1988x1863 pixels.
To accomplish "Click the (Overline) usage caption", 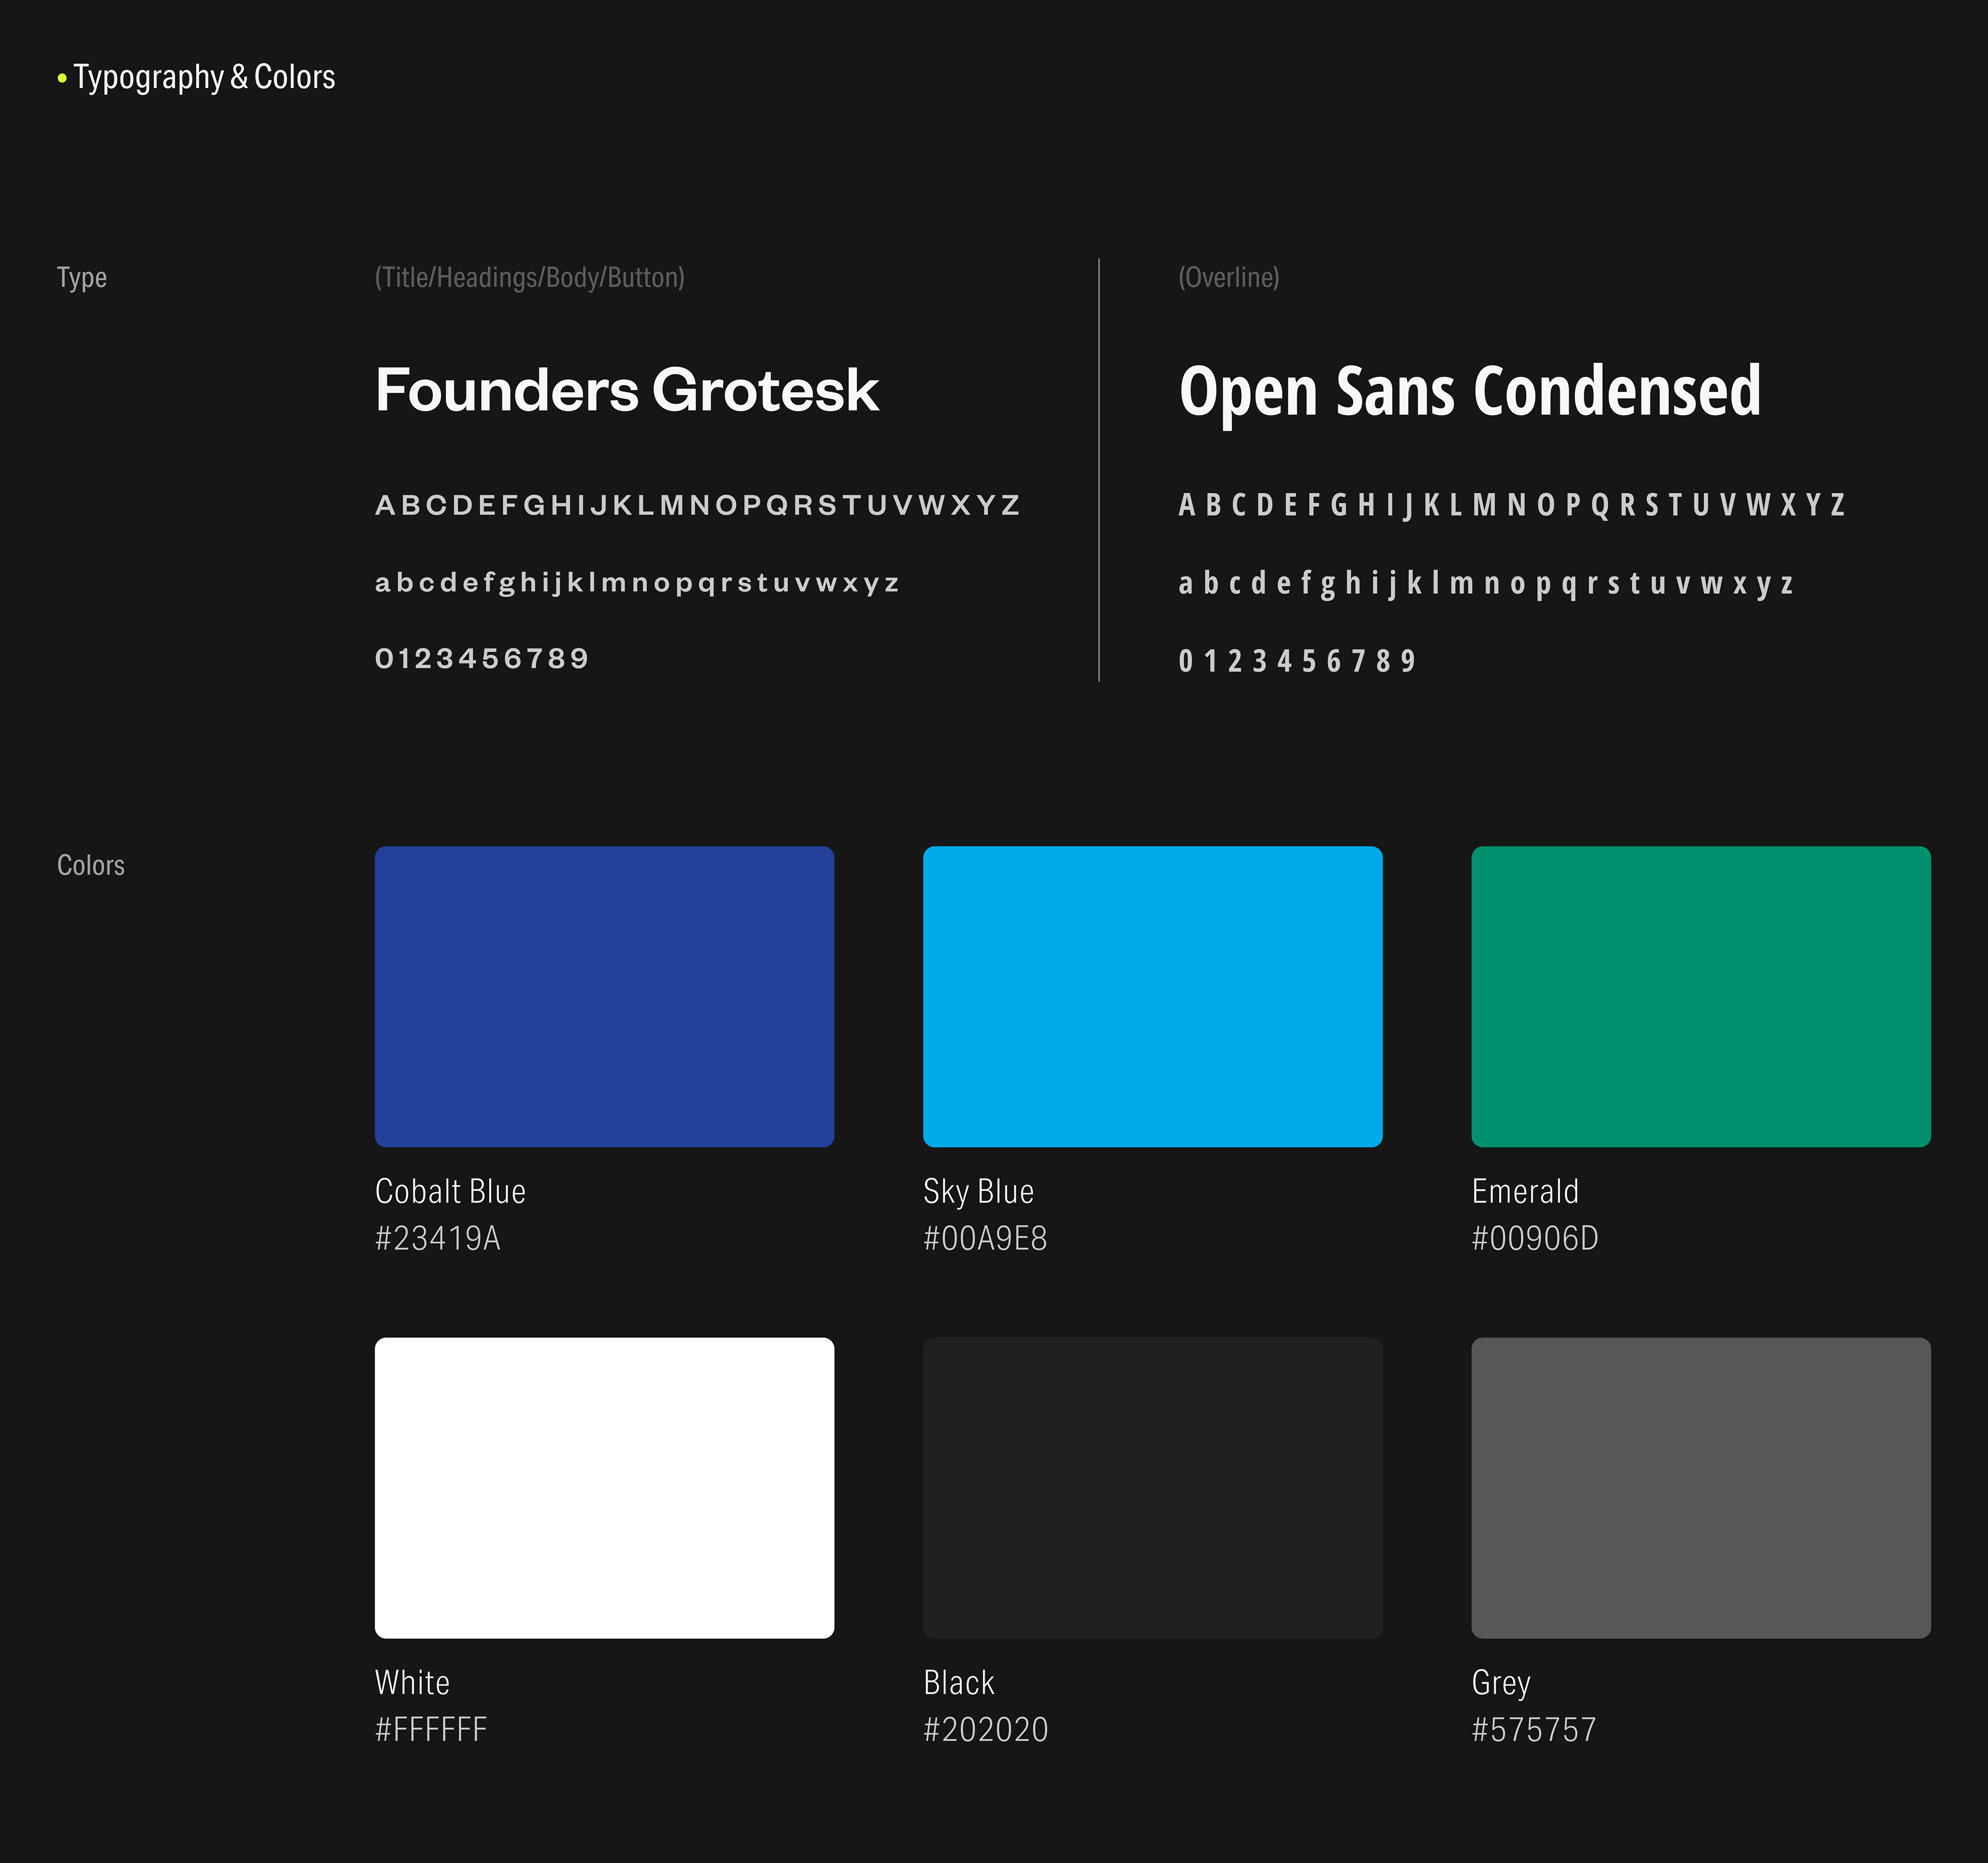I will pos(1228,277).
